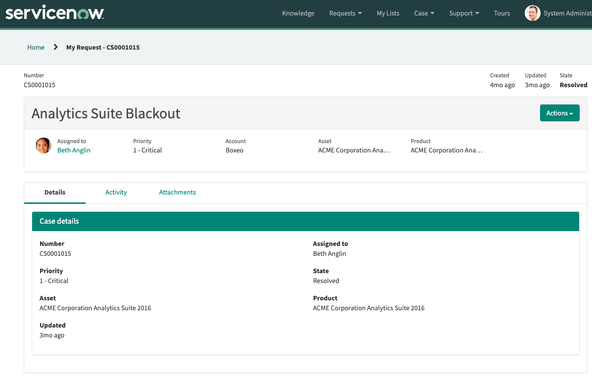
Task: Click Asset value ACME Corporation Analytics Suite 2016
Action: coord(95,308)
